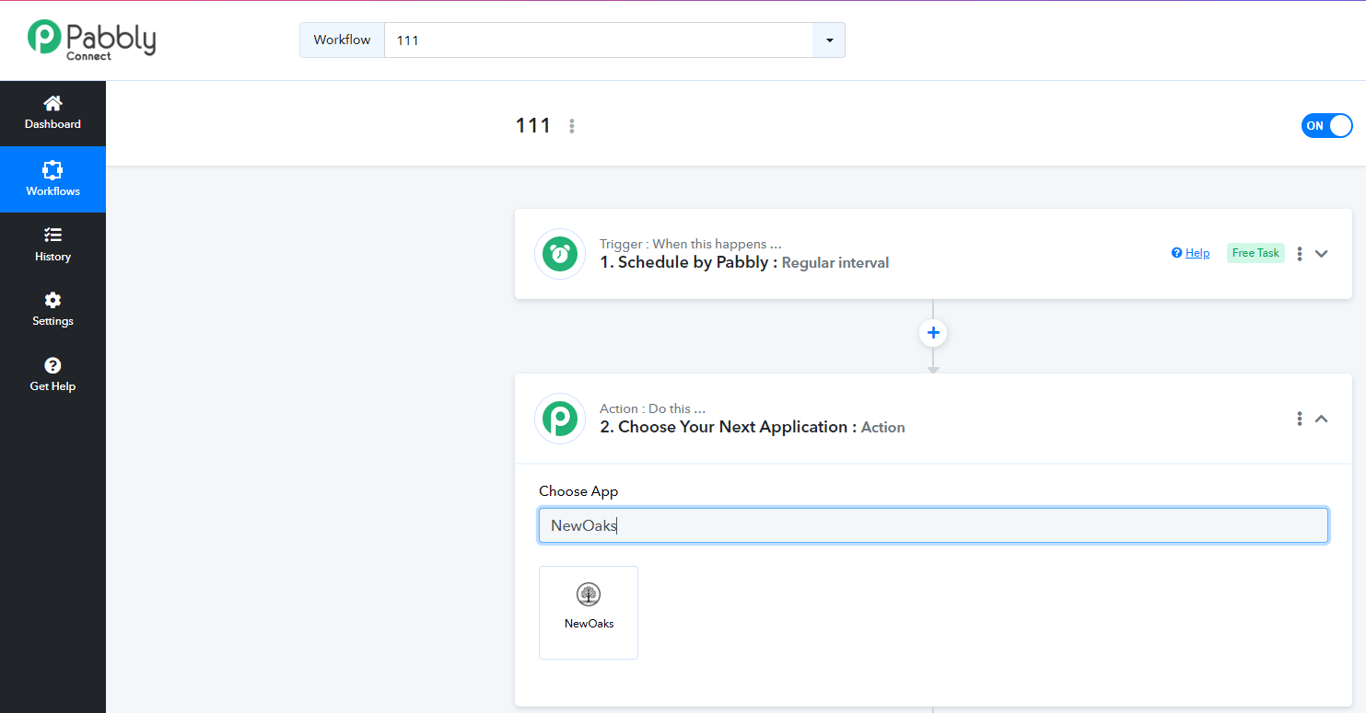Add a step with the plus button
Image resolution: width=1366 pixels, height=713 pixels.
tap(933, 333)
